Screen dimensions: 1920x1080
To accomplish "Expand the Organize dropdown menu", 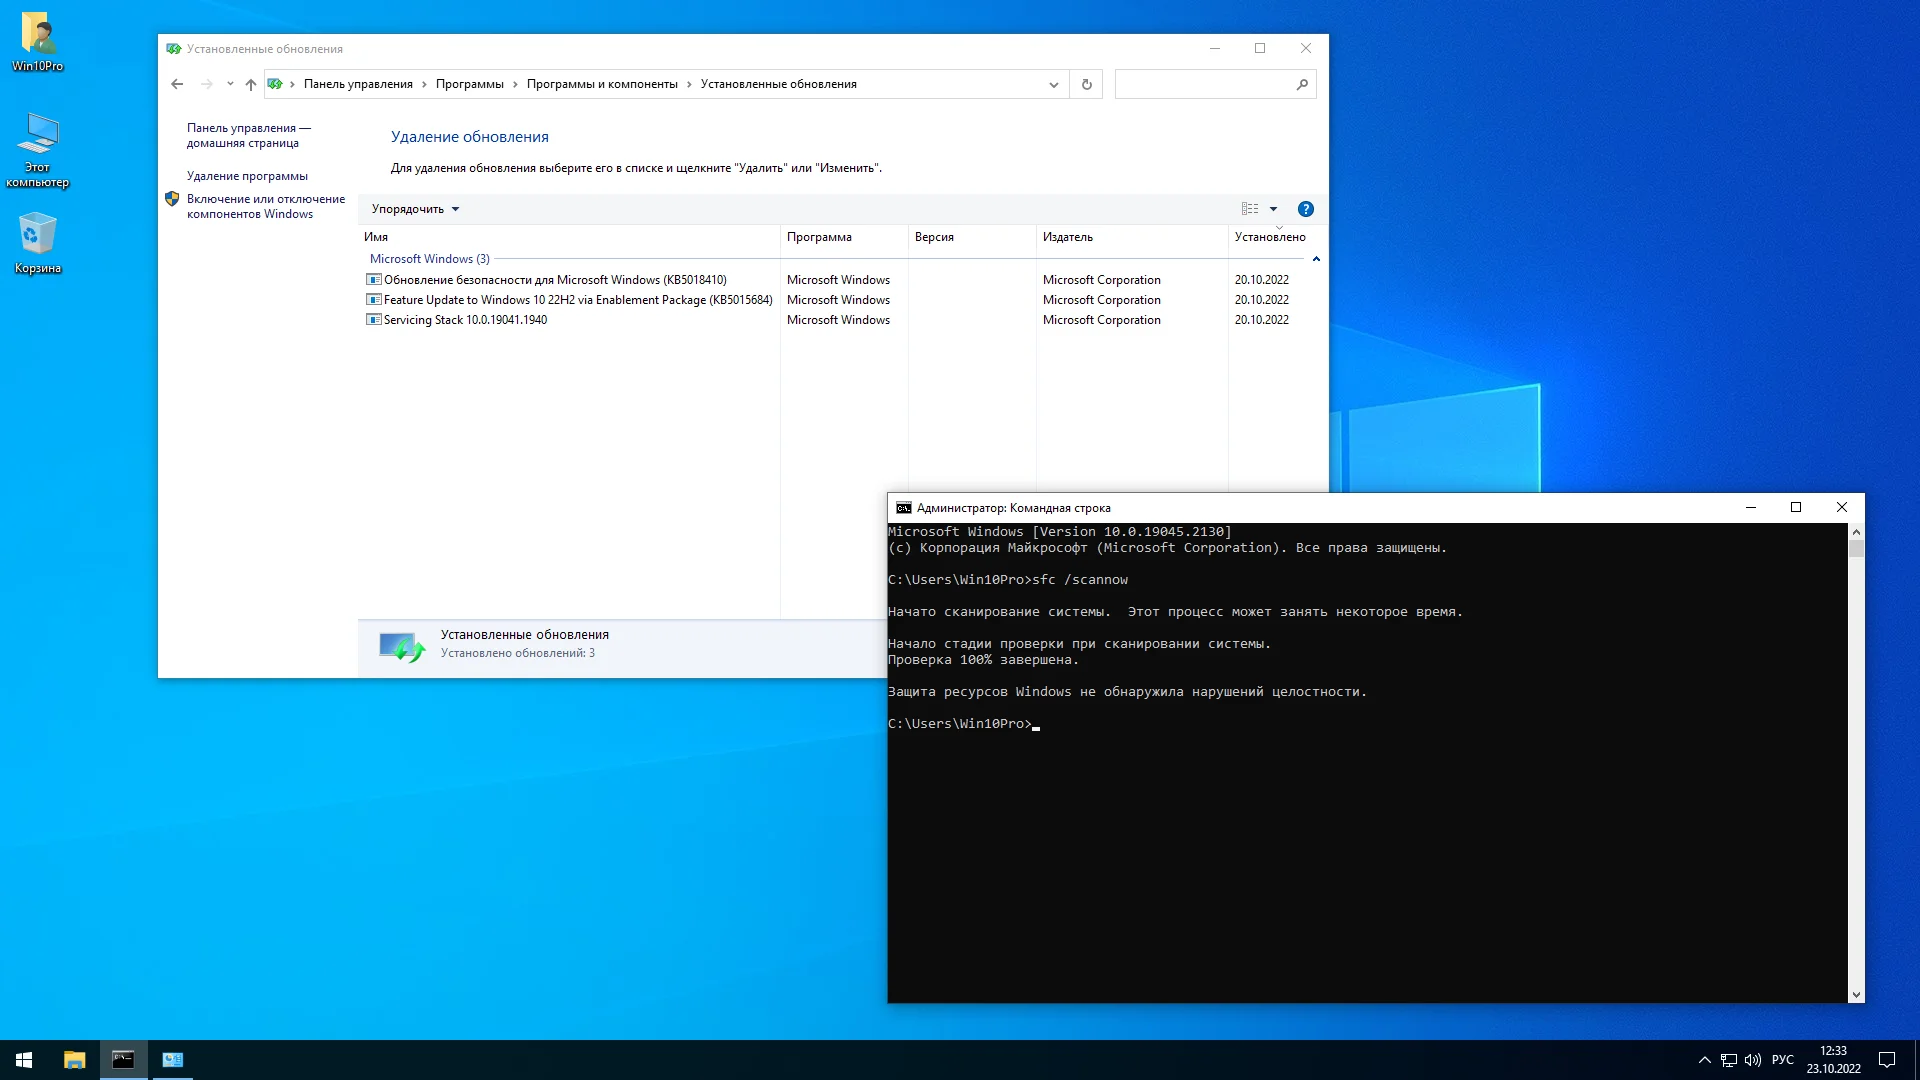I will coord(415,209).
